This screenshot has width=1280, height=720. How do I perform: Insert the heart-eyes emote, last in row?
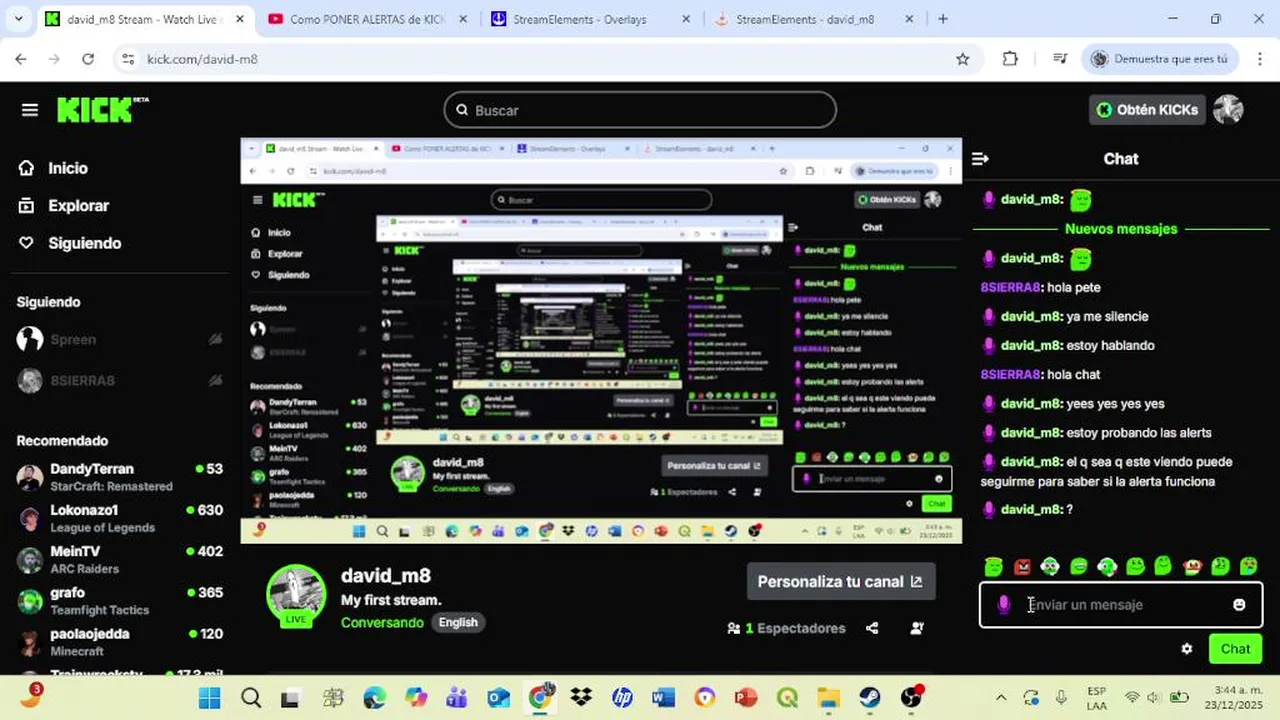coord(1249,567)
